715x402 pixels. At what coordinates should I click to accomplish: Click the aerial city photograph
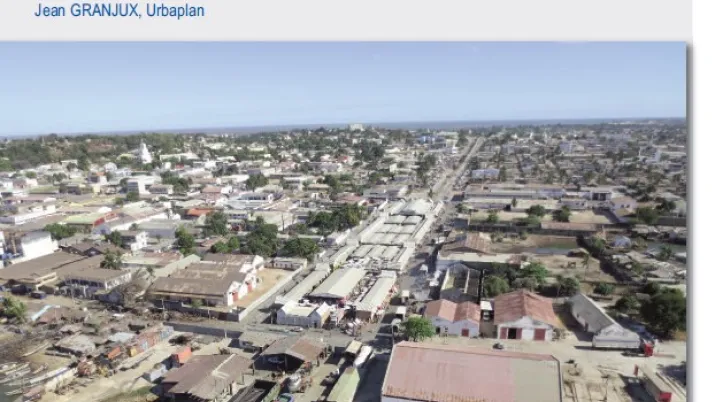click(x=343, y=222)
